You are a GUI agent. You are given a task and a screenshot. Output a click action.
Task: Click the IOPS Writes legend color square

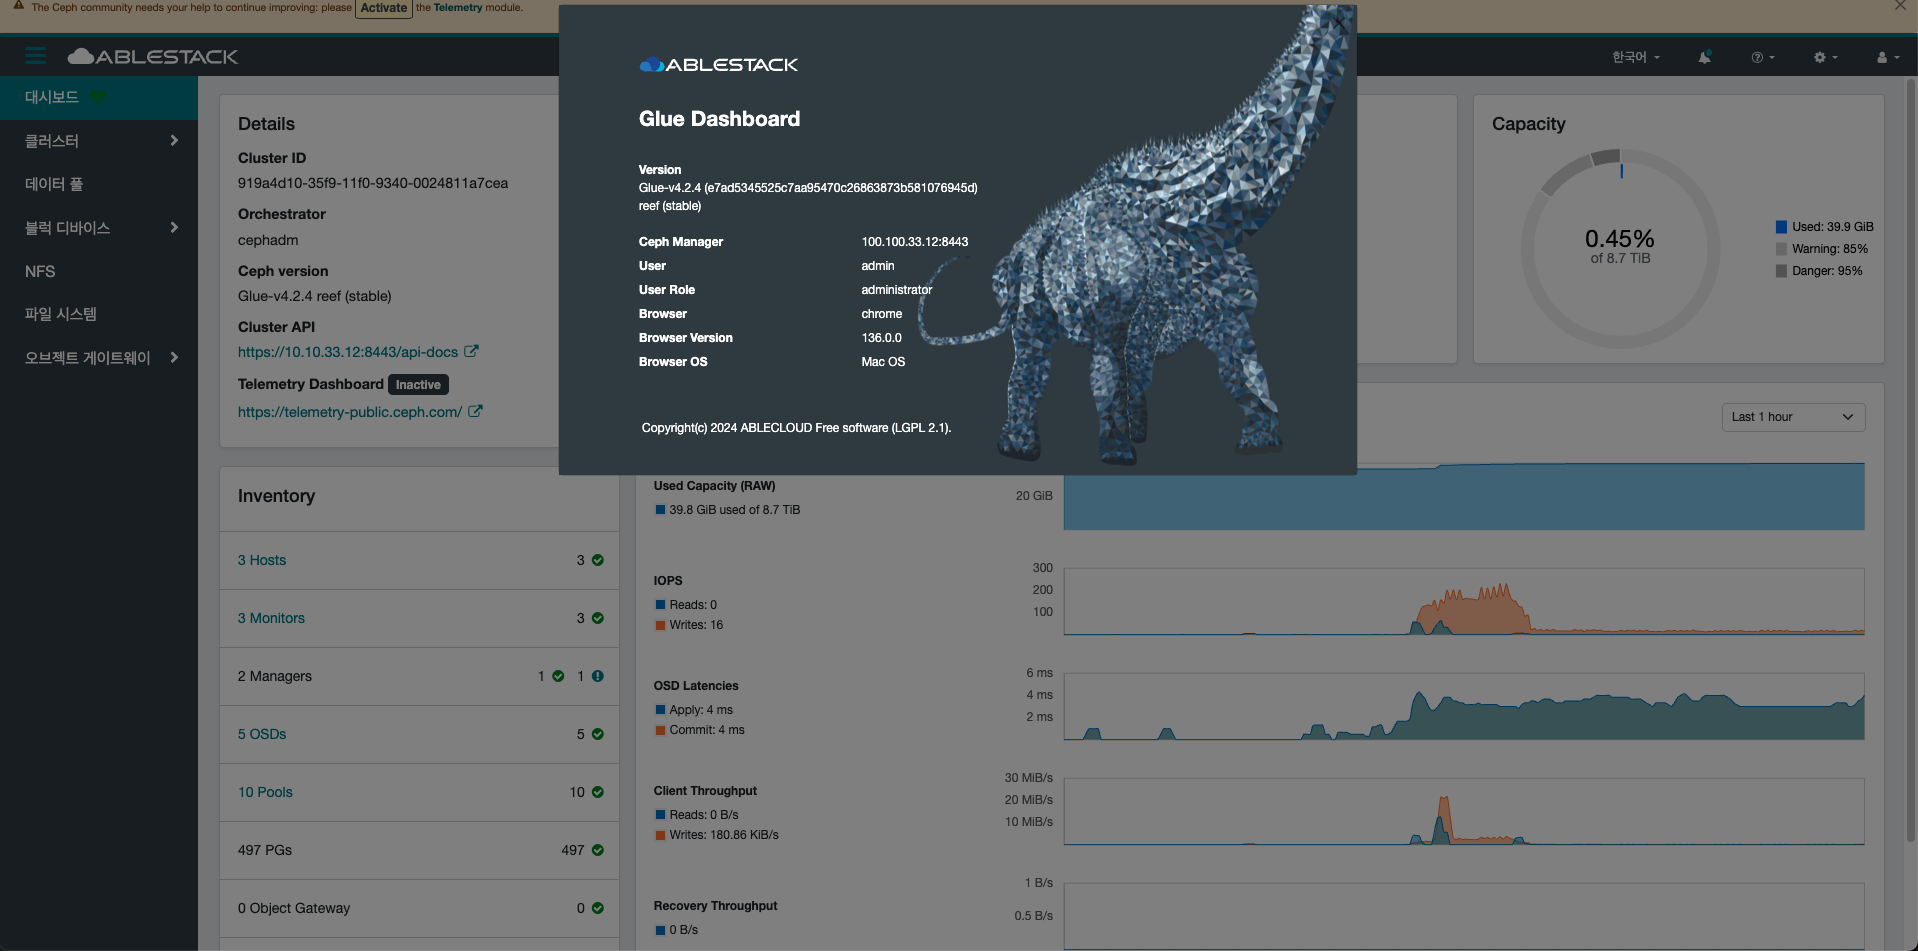[660, 625]
